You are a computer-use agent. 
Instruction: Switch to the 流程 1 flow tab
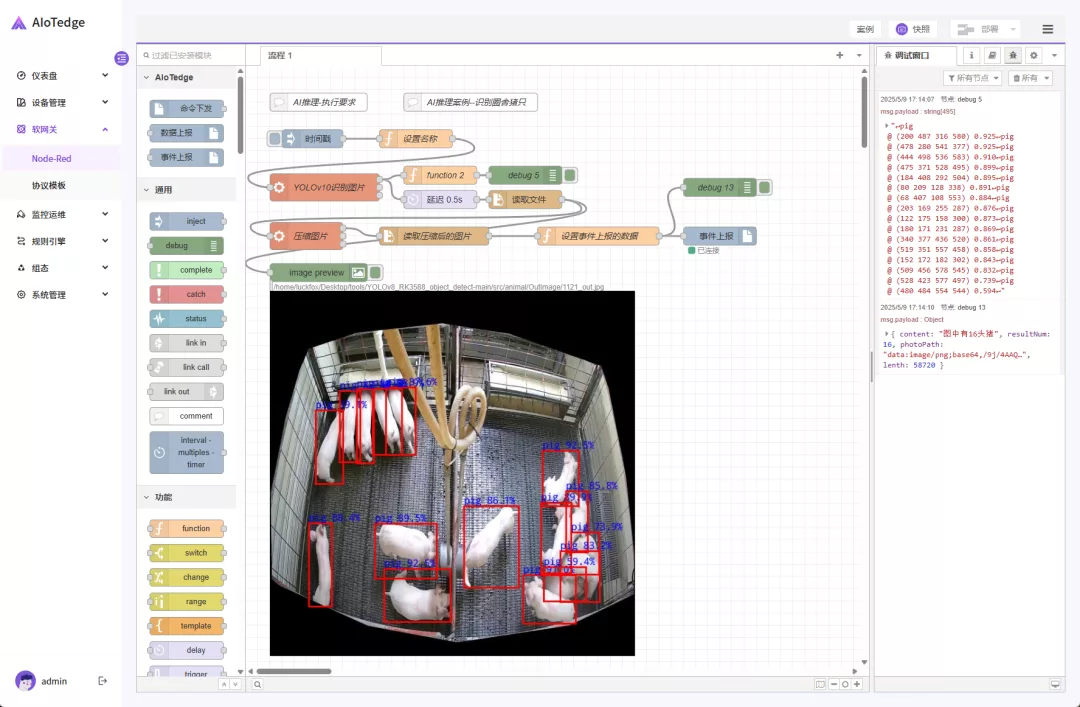pyautogui.click(x=281, y=56)
